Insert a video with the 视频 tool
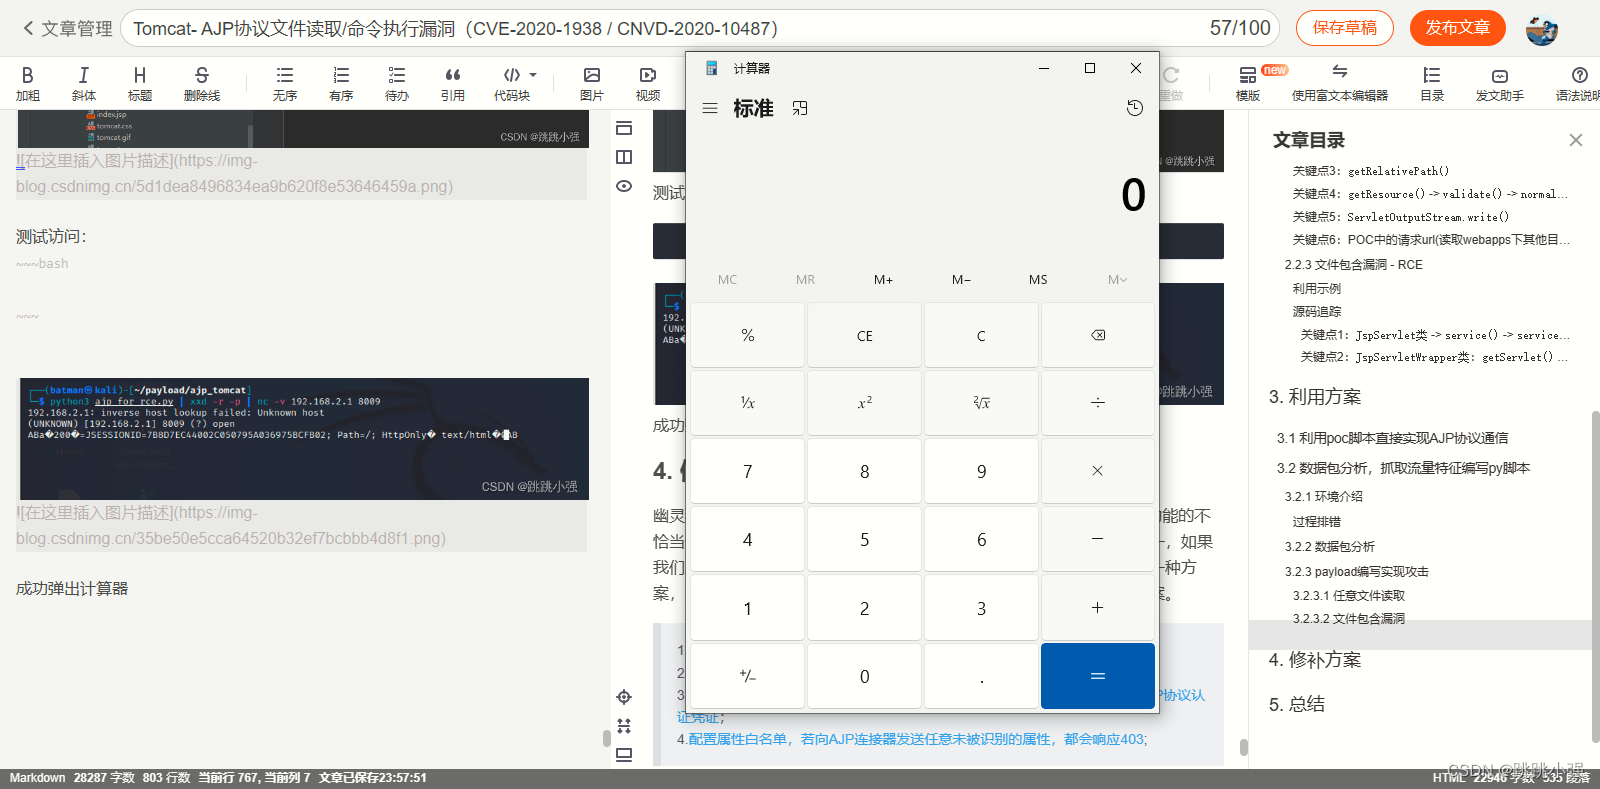The height and width of the screenshot is (789, 1600). [648, 84]
